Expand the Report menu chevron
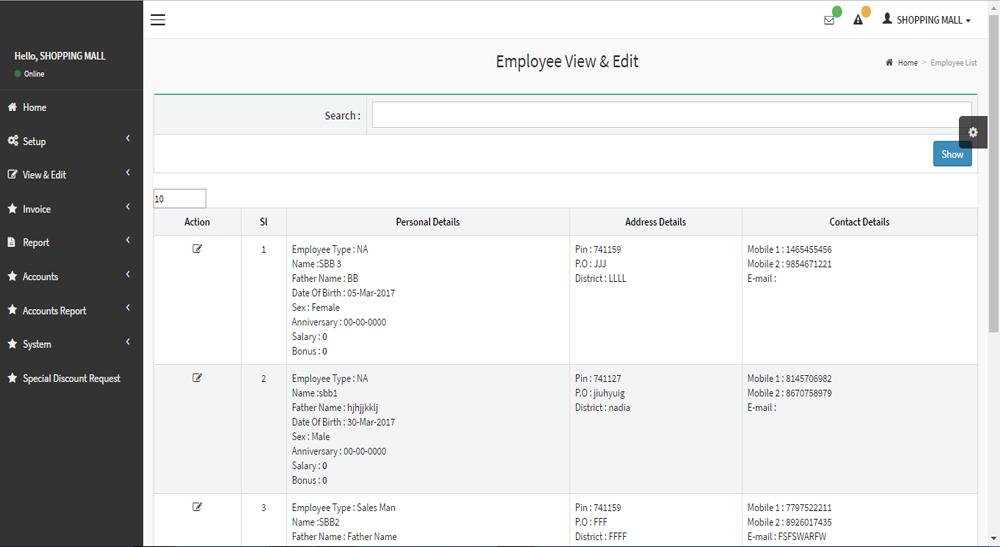Screen dimensions: 1000x547 pyautogui.click(x=128, y=240)
